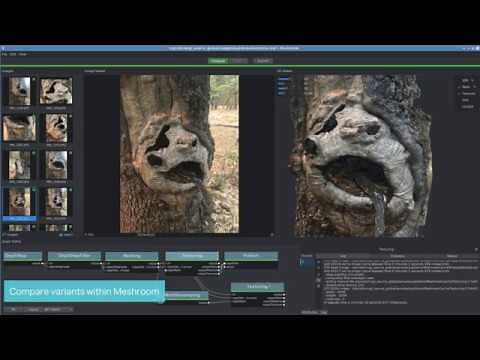
Task: Expand the SfM options arrow in 3D viewer
Action: 473,81
